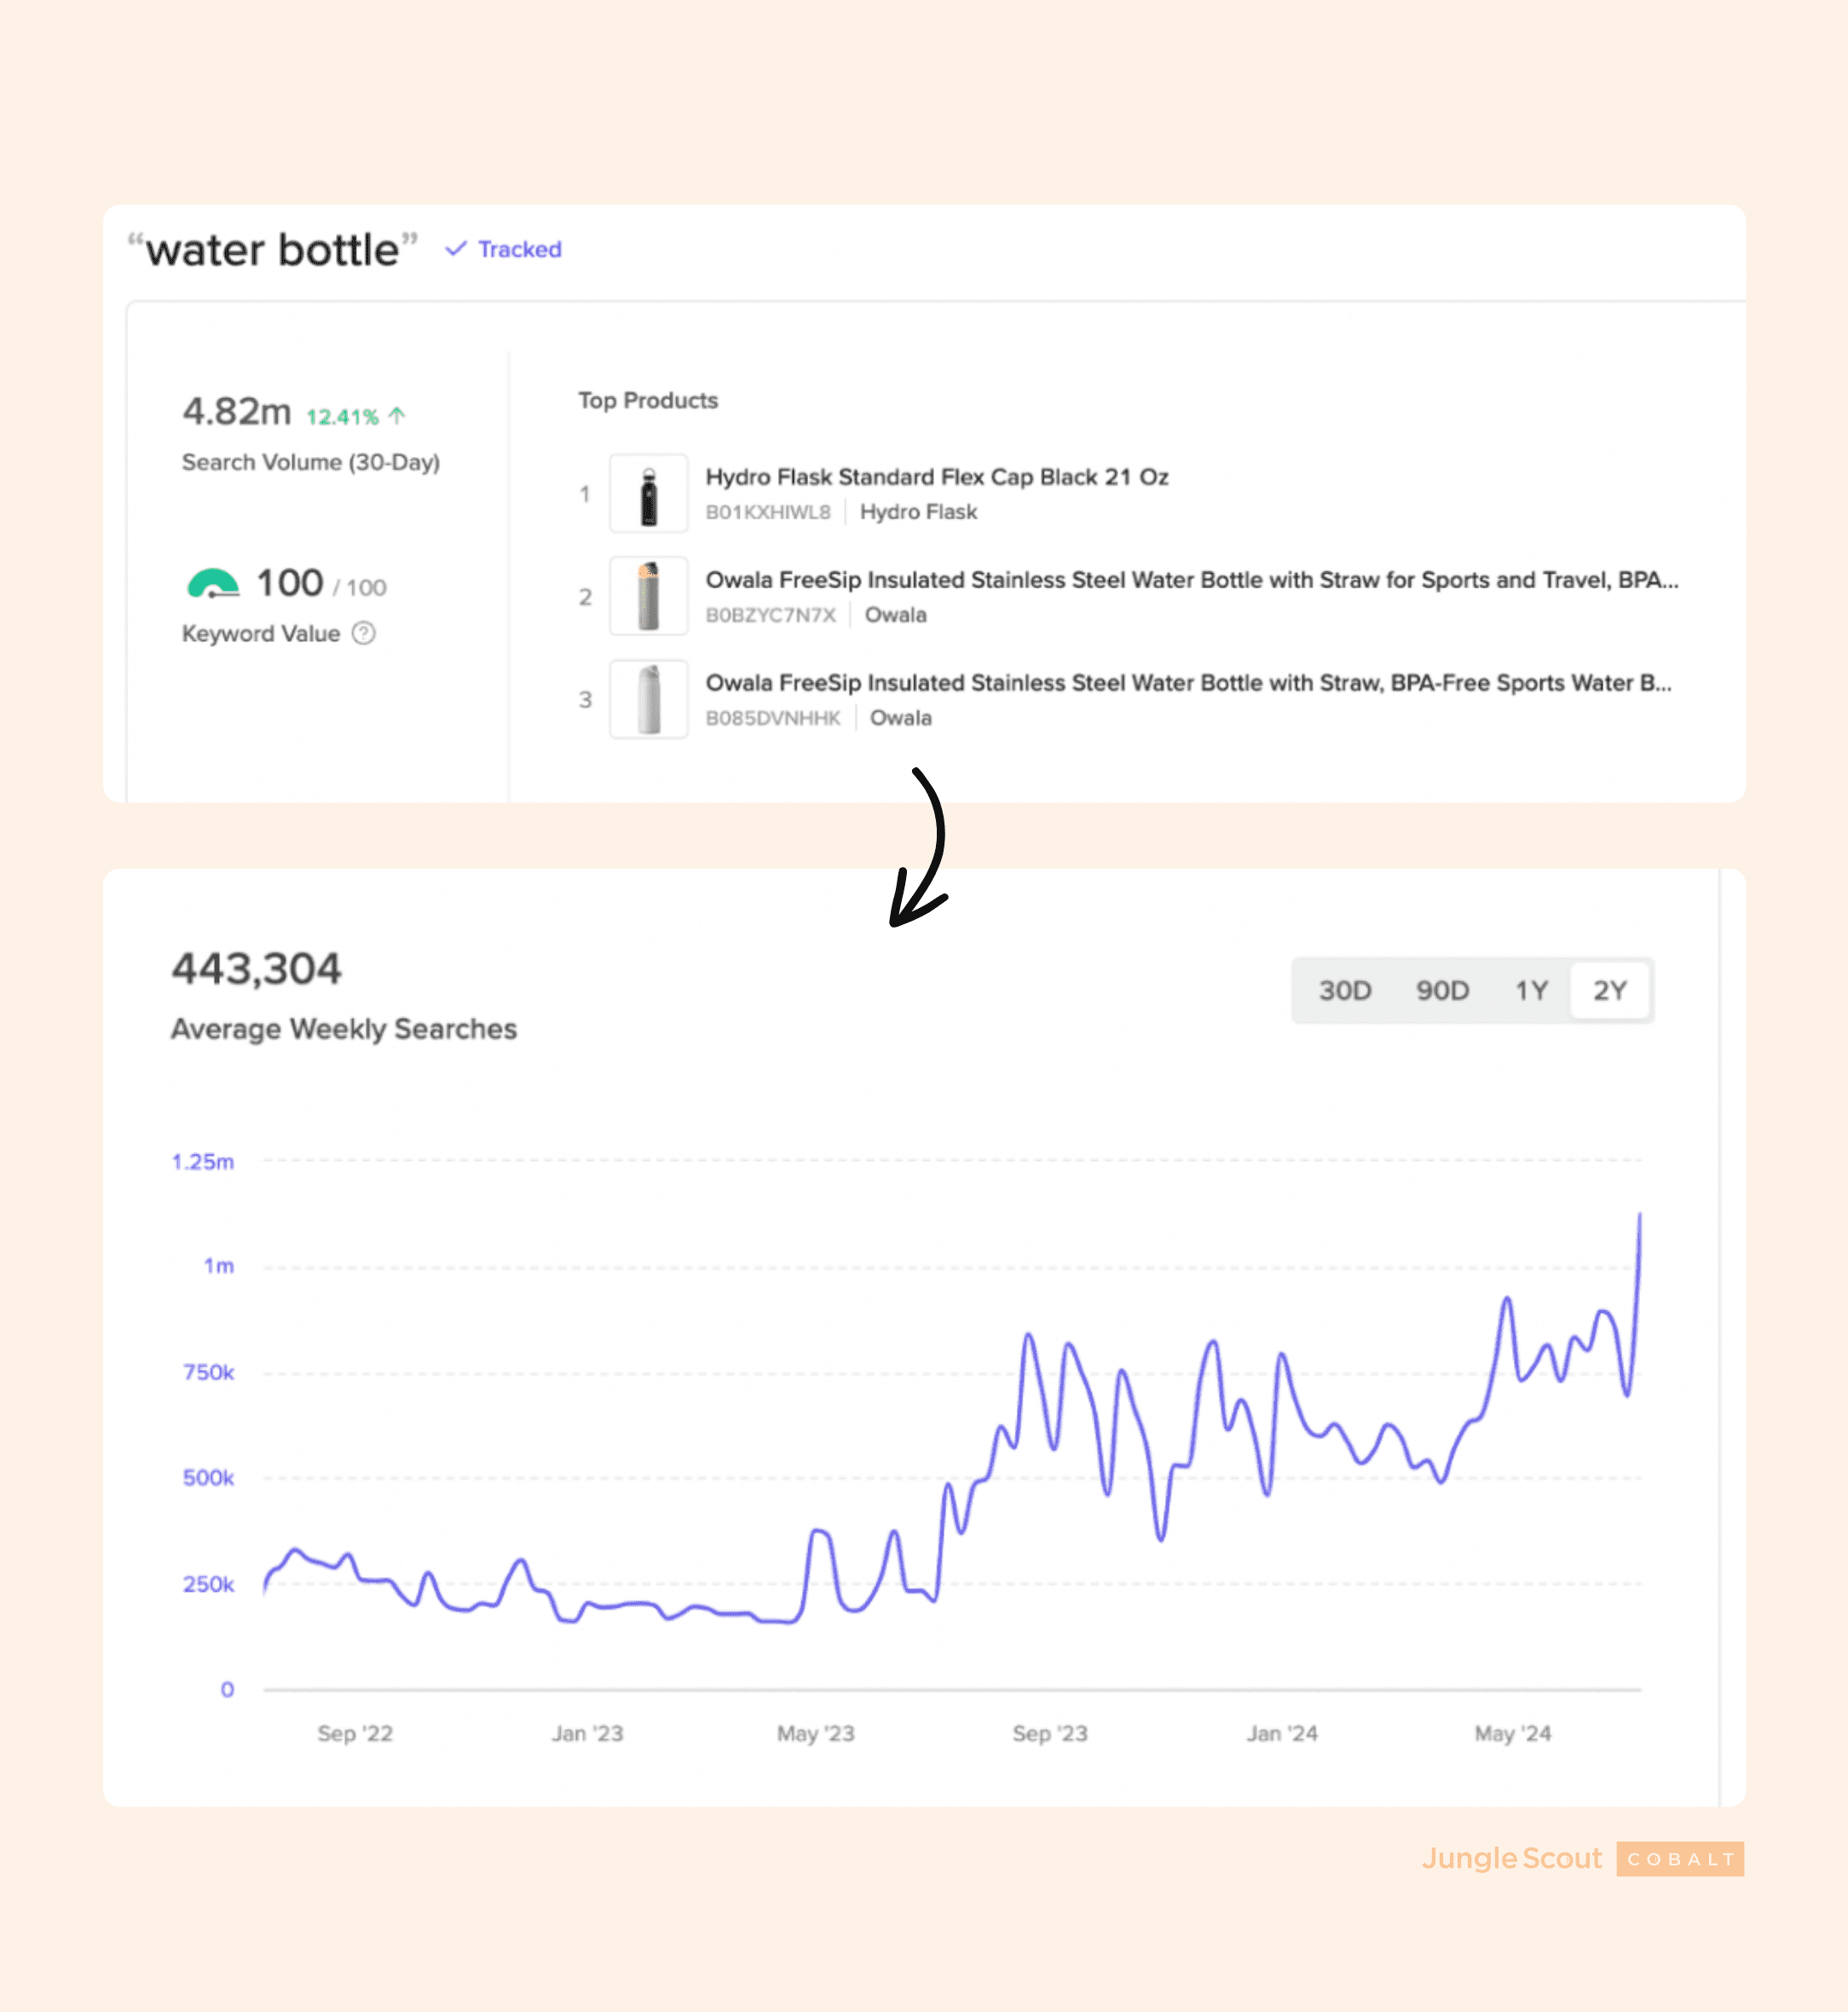Viewport: 1848px width, 2012px height.
Task: Open the third-ranked Owala bottle thumbnail
Action: point(649,700)
